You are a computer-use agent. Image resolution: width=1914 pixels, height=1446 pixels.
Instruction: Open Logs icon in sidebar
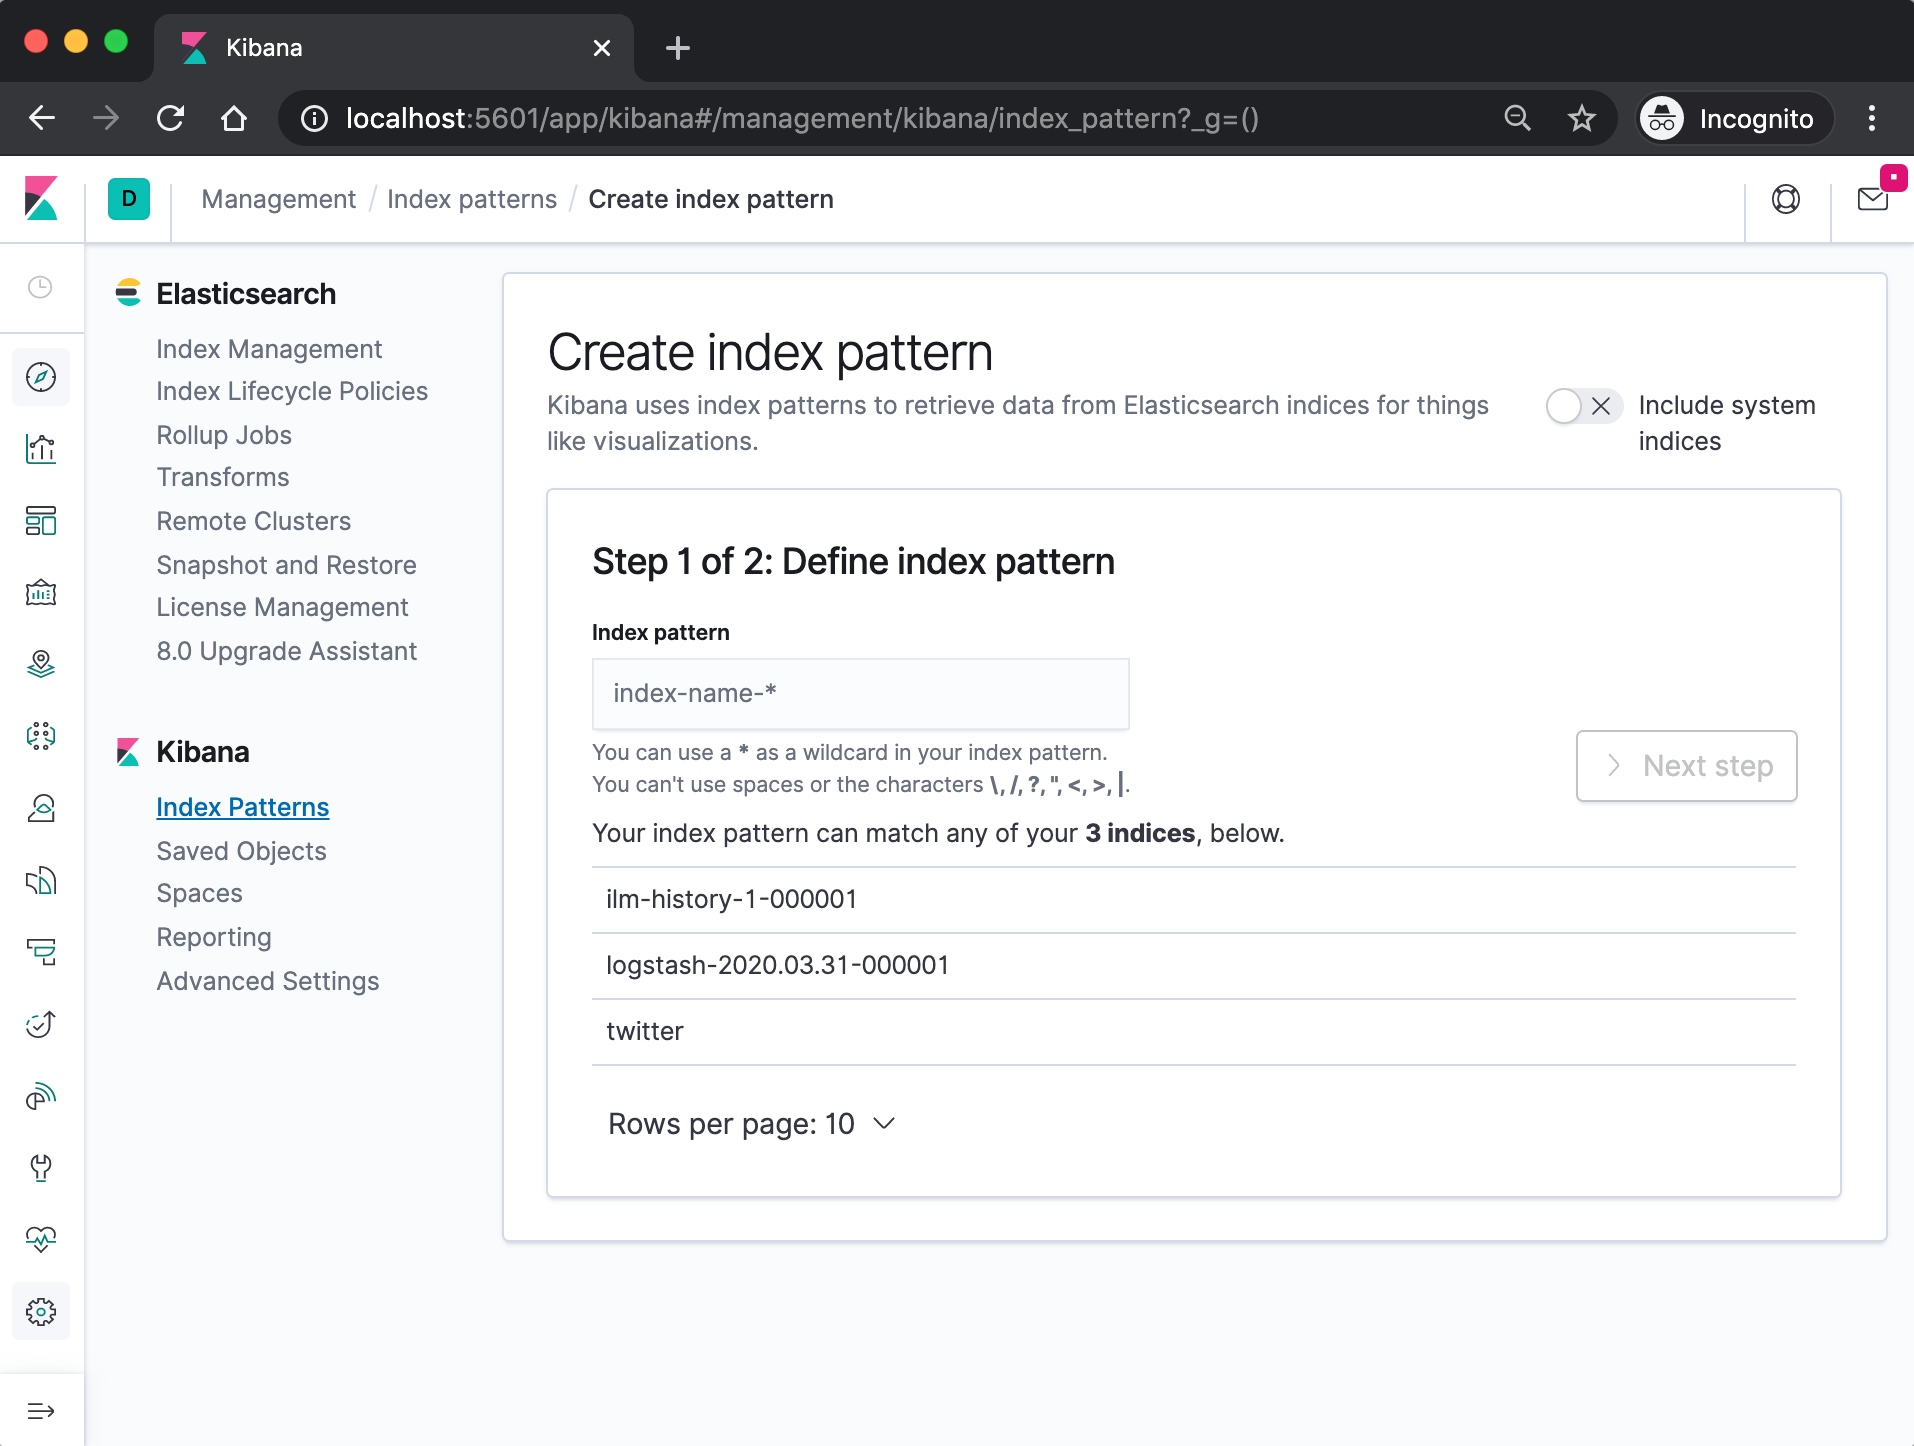click(x=41, y=881)
